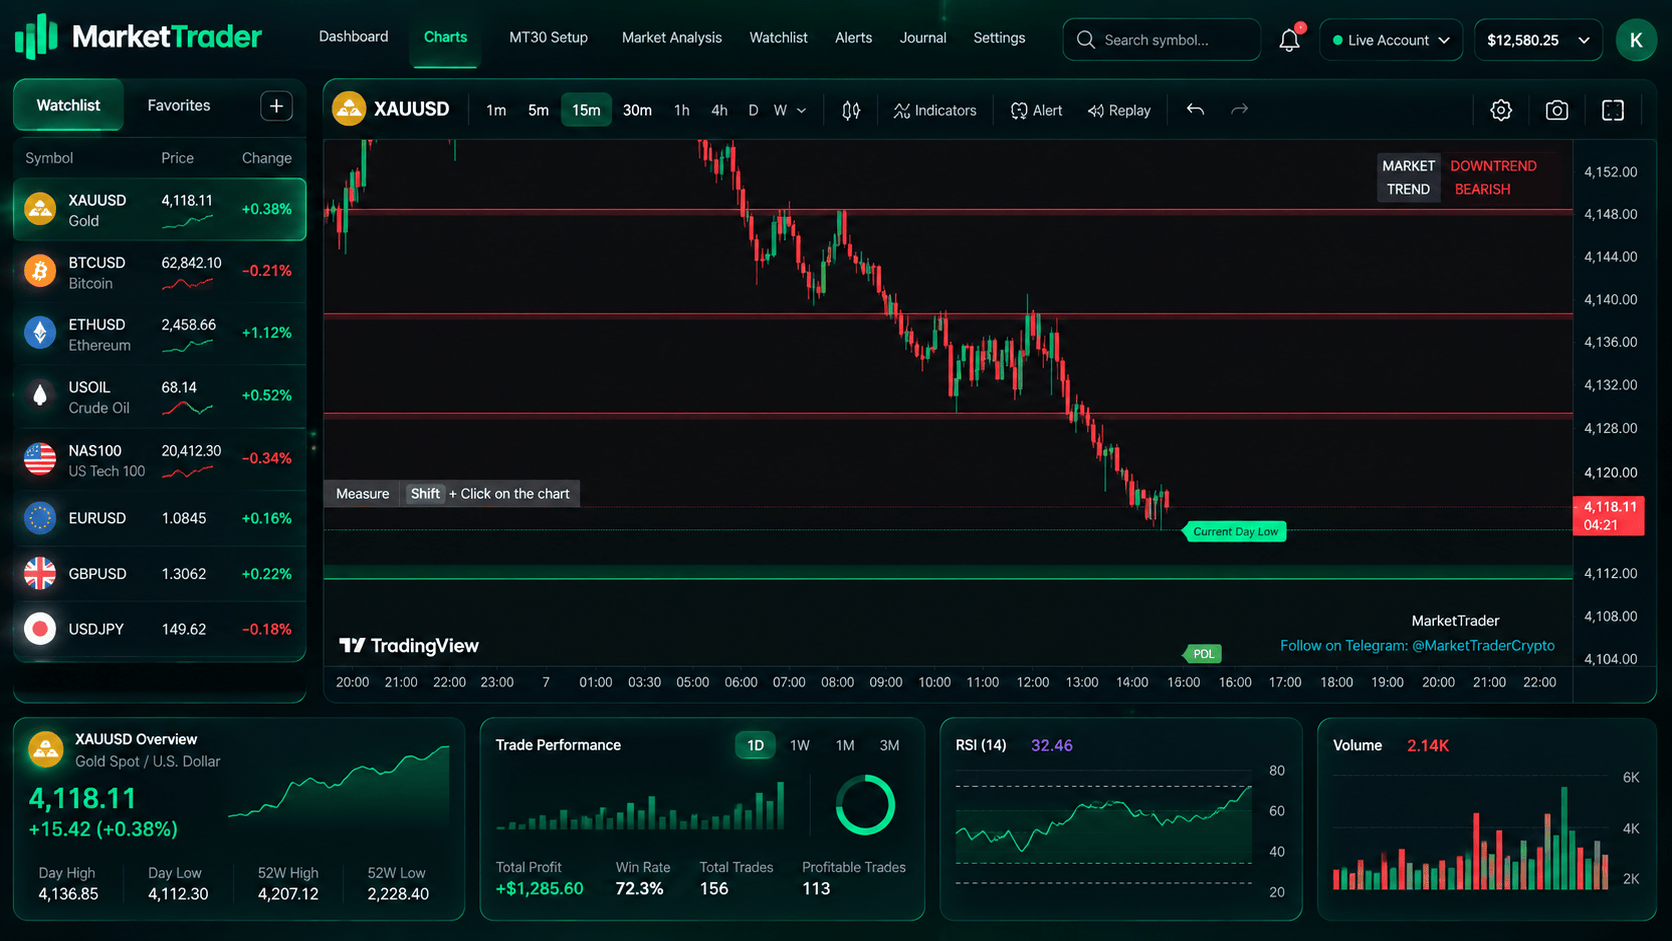Click the MarketTrader logo icon
The width and height of the screenshot is (1672, 941).
point(37,37)
